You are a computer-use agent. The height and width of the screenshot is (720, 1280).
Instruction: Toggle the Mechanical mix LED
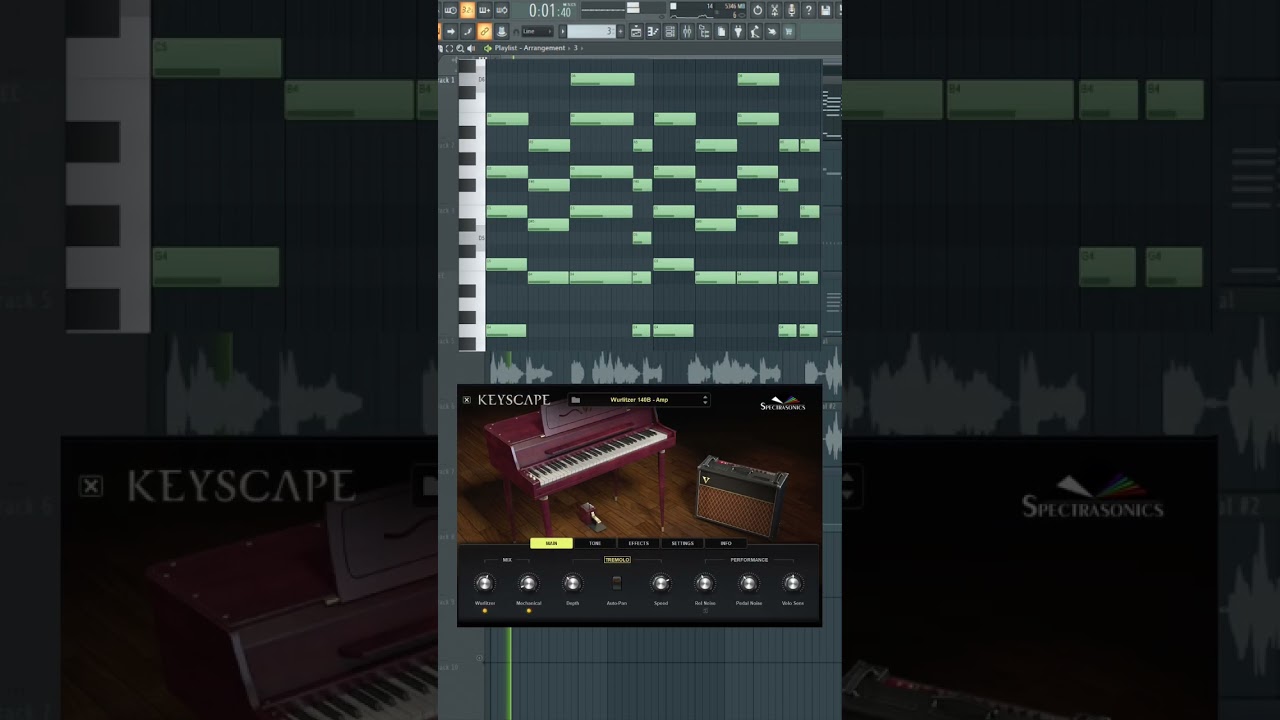529,611
